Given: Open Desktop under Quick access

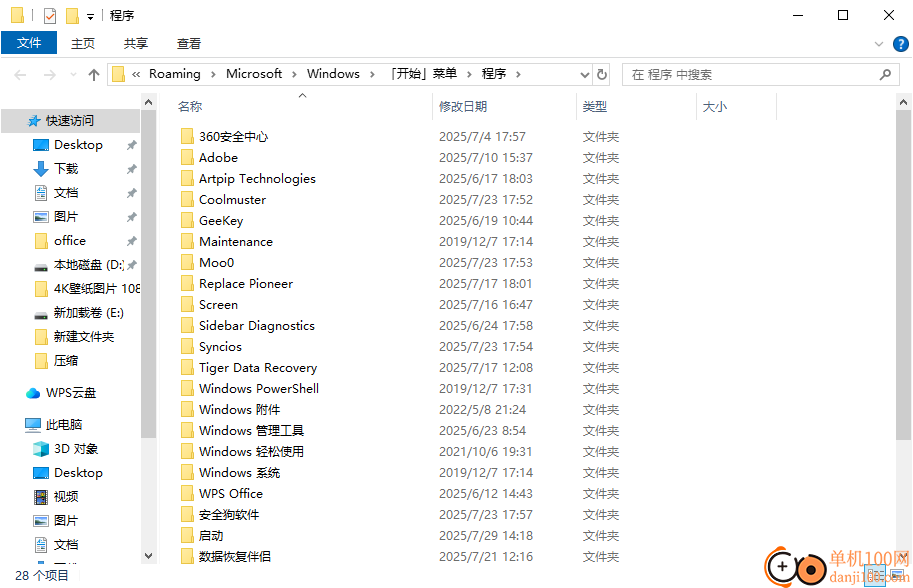Looking at the screenshot, I should point(78,144).
